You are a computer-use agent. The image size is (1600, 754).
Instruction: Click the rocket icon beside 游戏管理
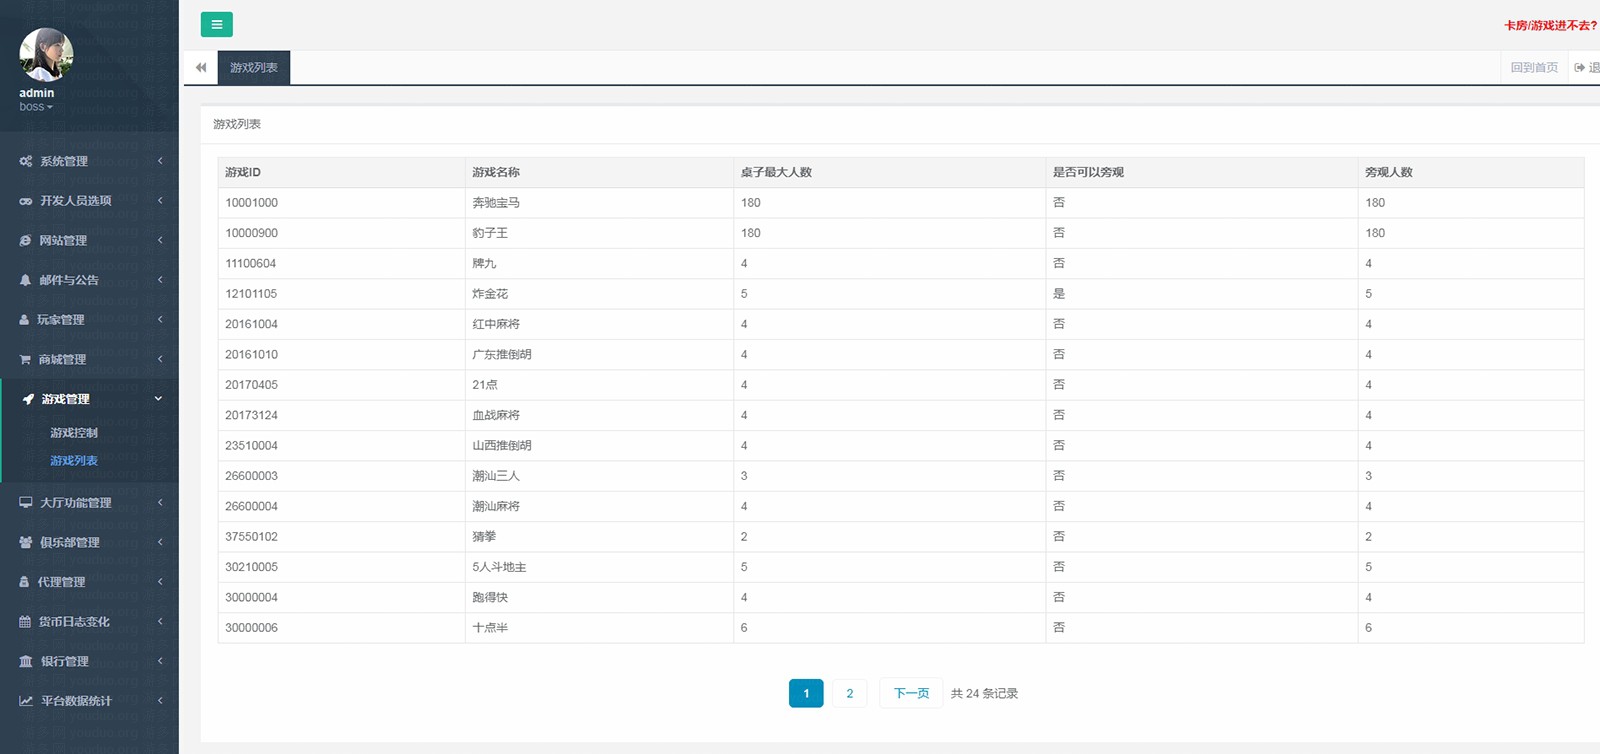point(28,399)
